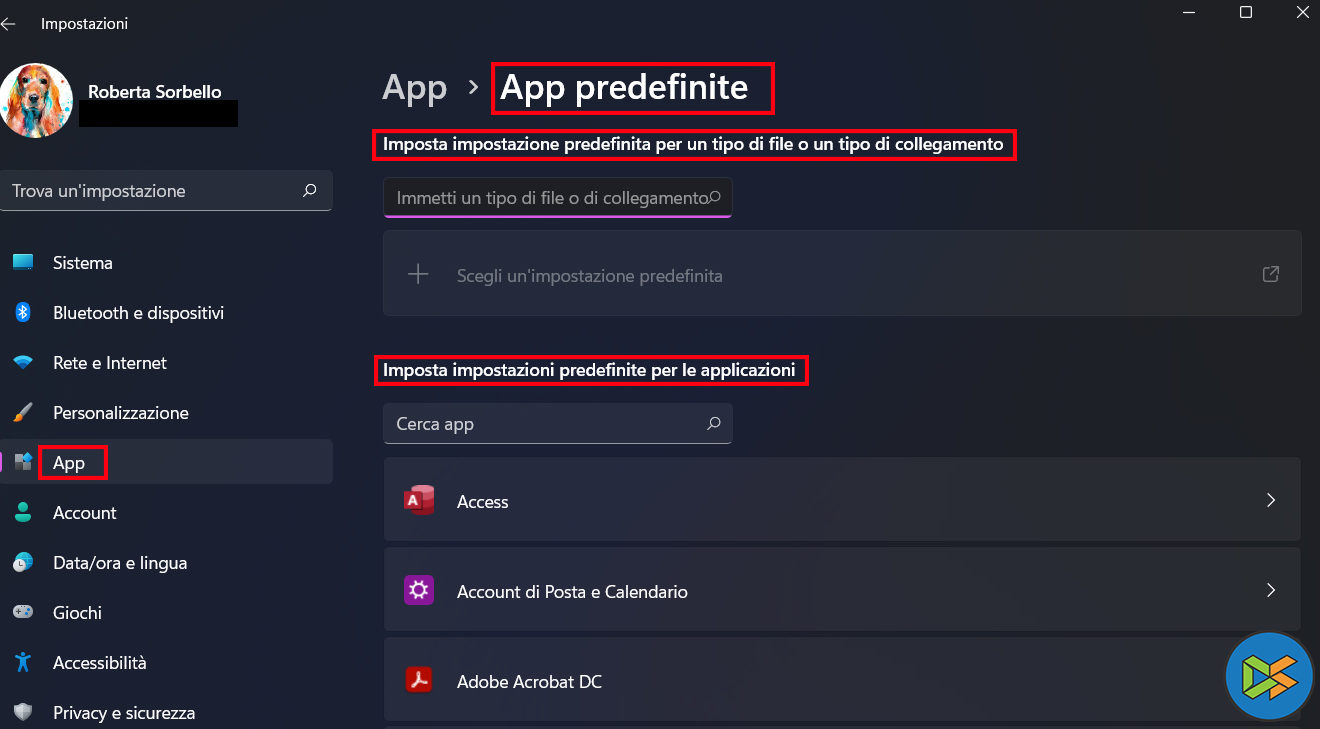The height and width of the screenshot is (729, 1320).
Task: Expand Account di Posta e Calendario chevron
Action: (x=1270, y=590)
